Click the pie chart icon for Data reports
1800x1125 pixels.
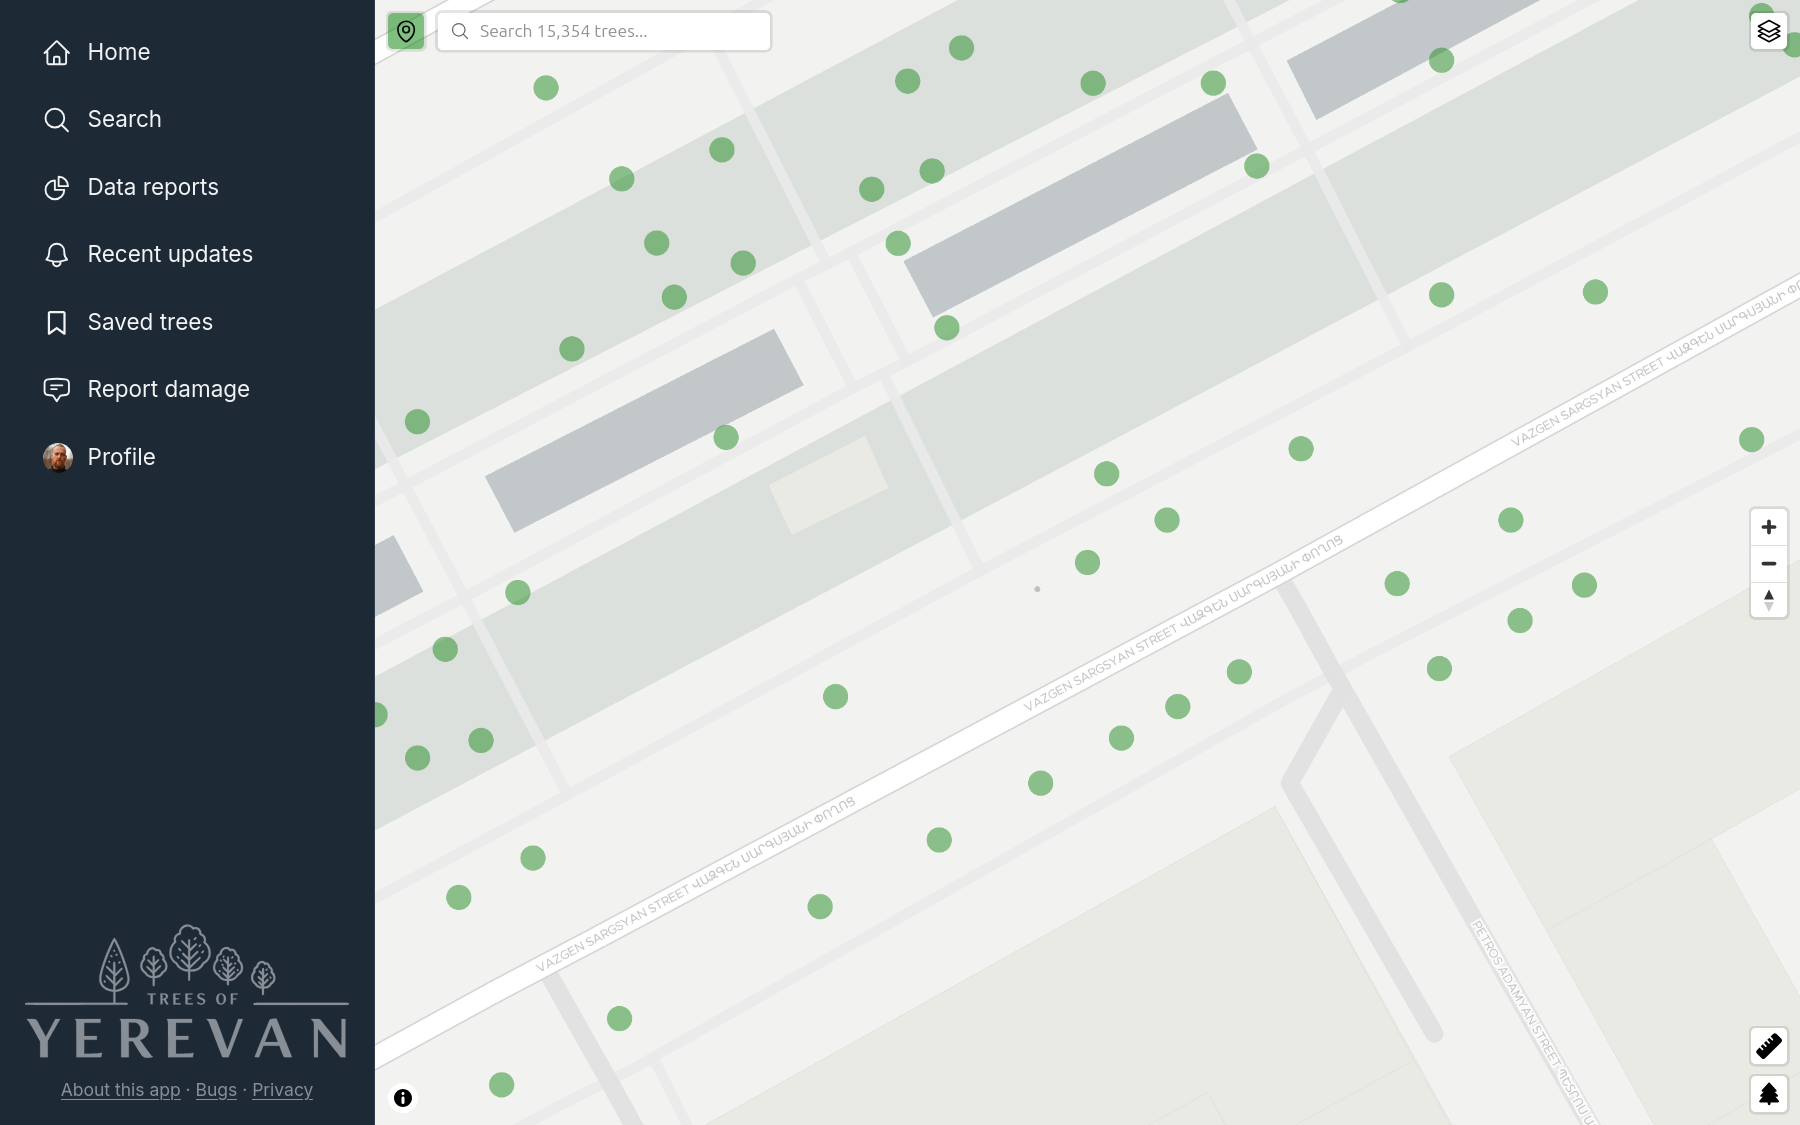[57, 187]
